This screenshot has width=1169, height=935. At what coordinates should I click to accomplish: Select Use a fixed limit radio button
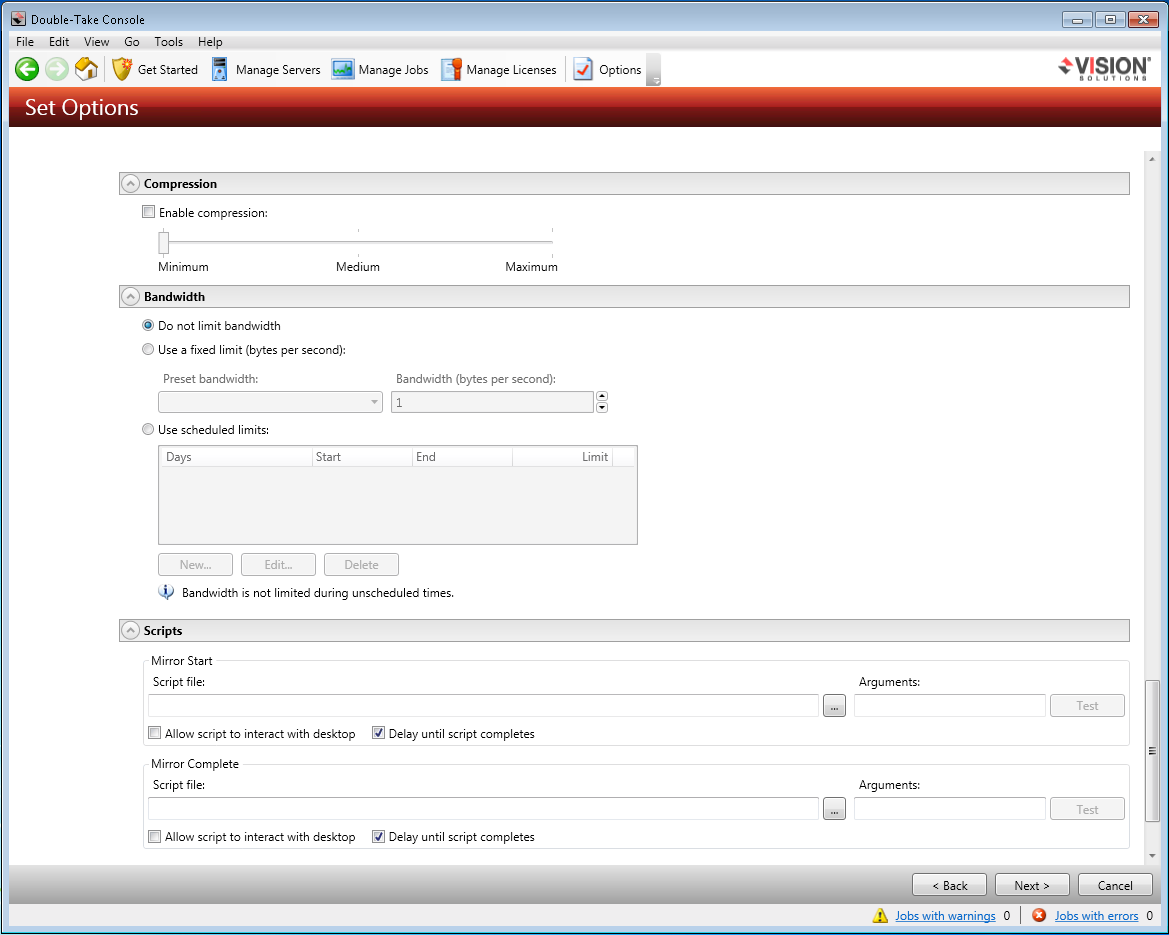coord(149,350)
